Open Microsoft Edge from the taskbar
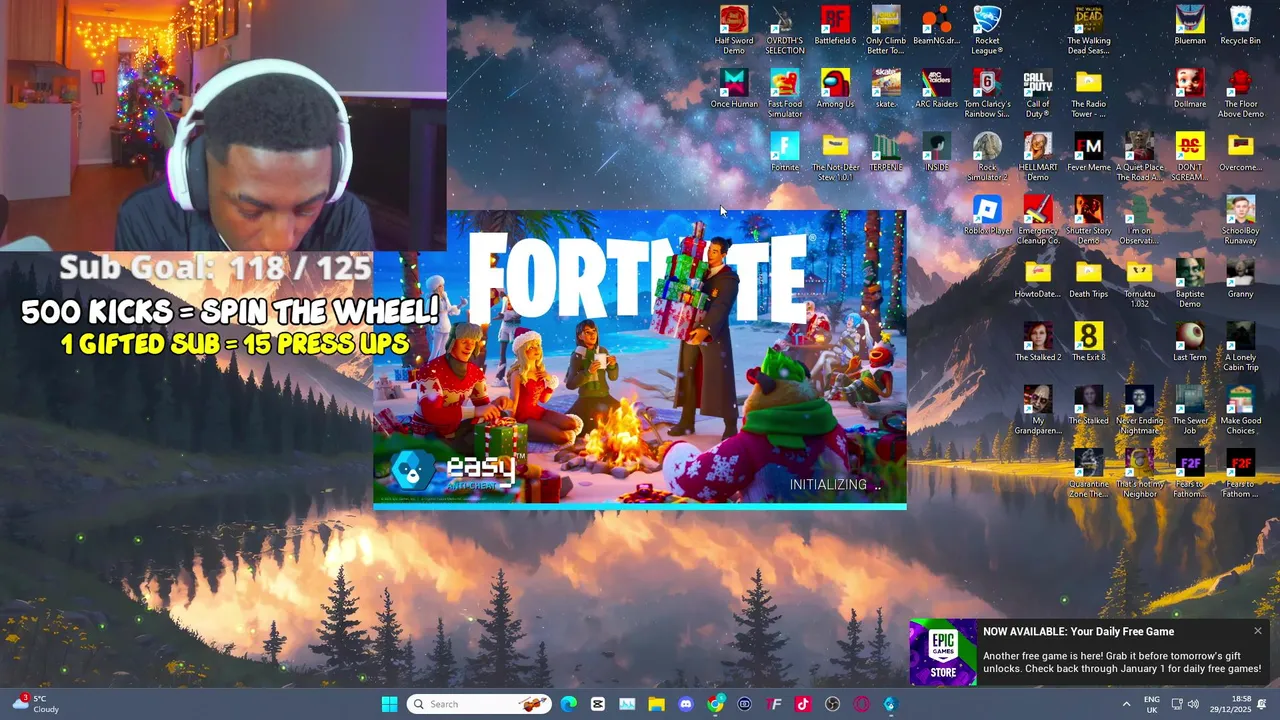Viewport: 1280px width, 720px height. point(569,704)
